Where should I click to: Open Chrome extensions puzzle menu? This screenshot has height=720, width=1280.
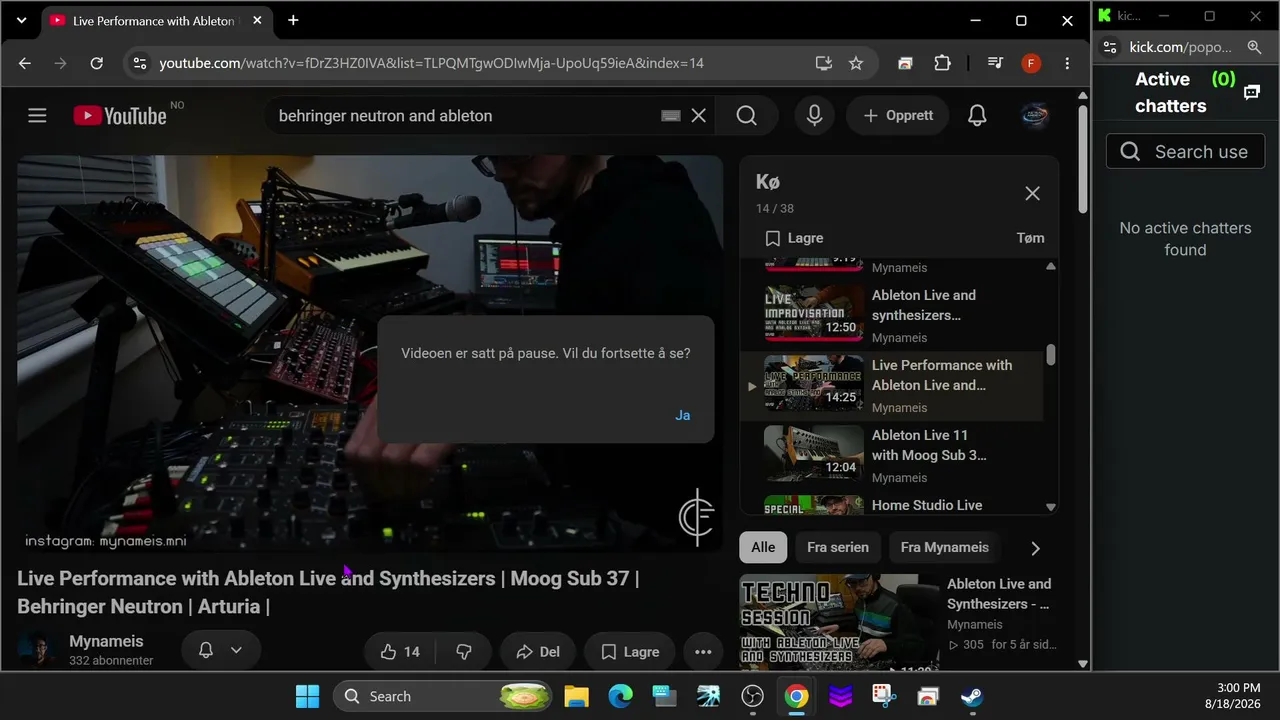coord(942,63)
